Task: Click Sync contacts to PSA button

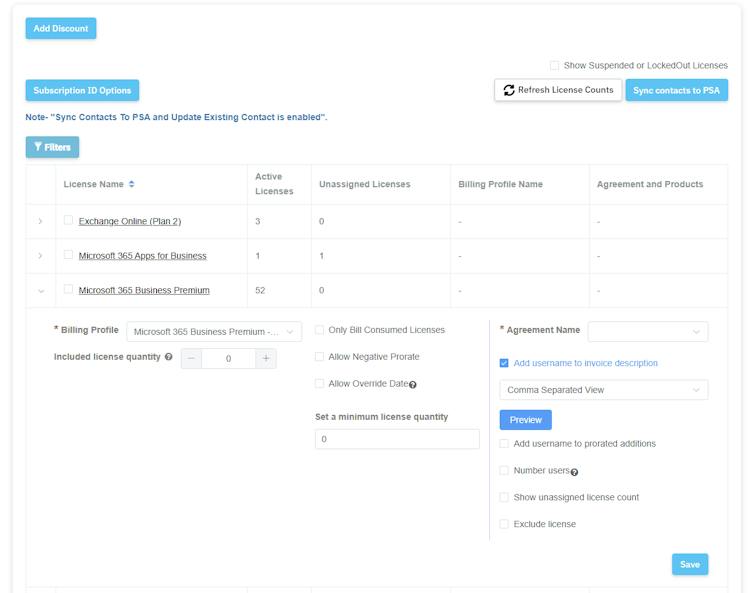Action: 676,90
